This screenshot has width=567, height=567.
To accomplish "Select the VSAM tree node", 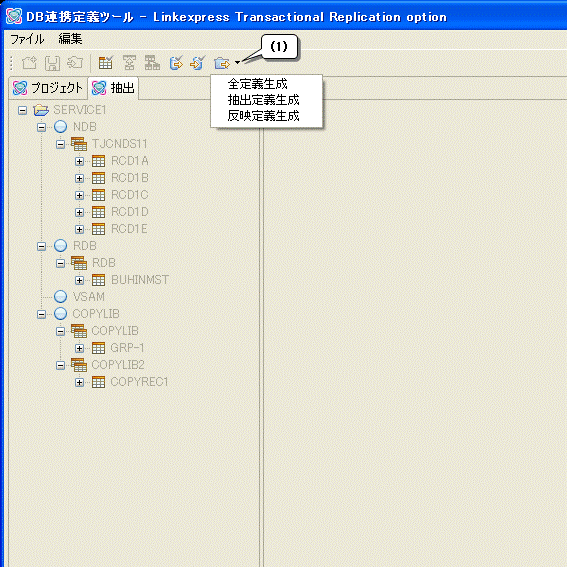I will pos(89,297).
